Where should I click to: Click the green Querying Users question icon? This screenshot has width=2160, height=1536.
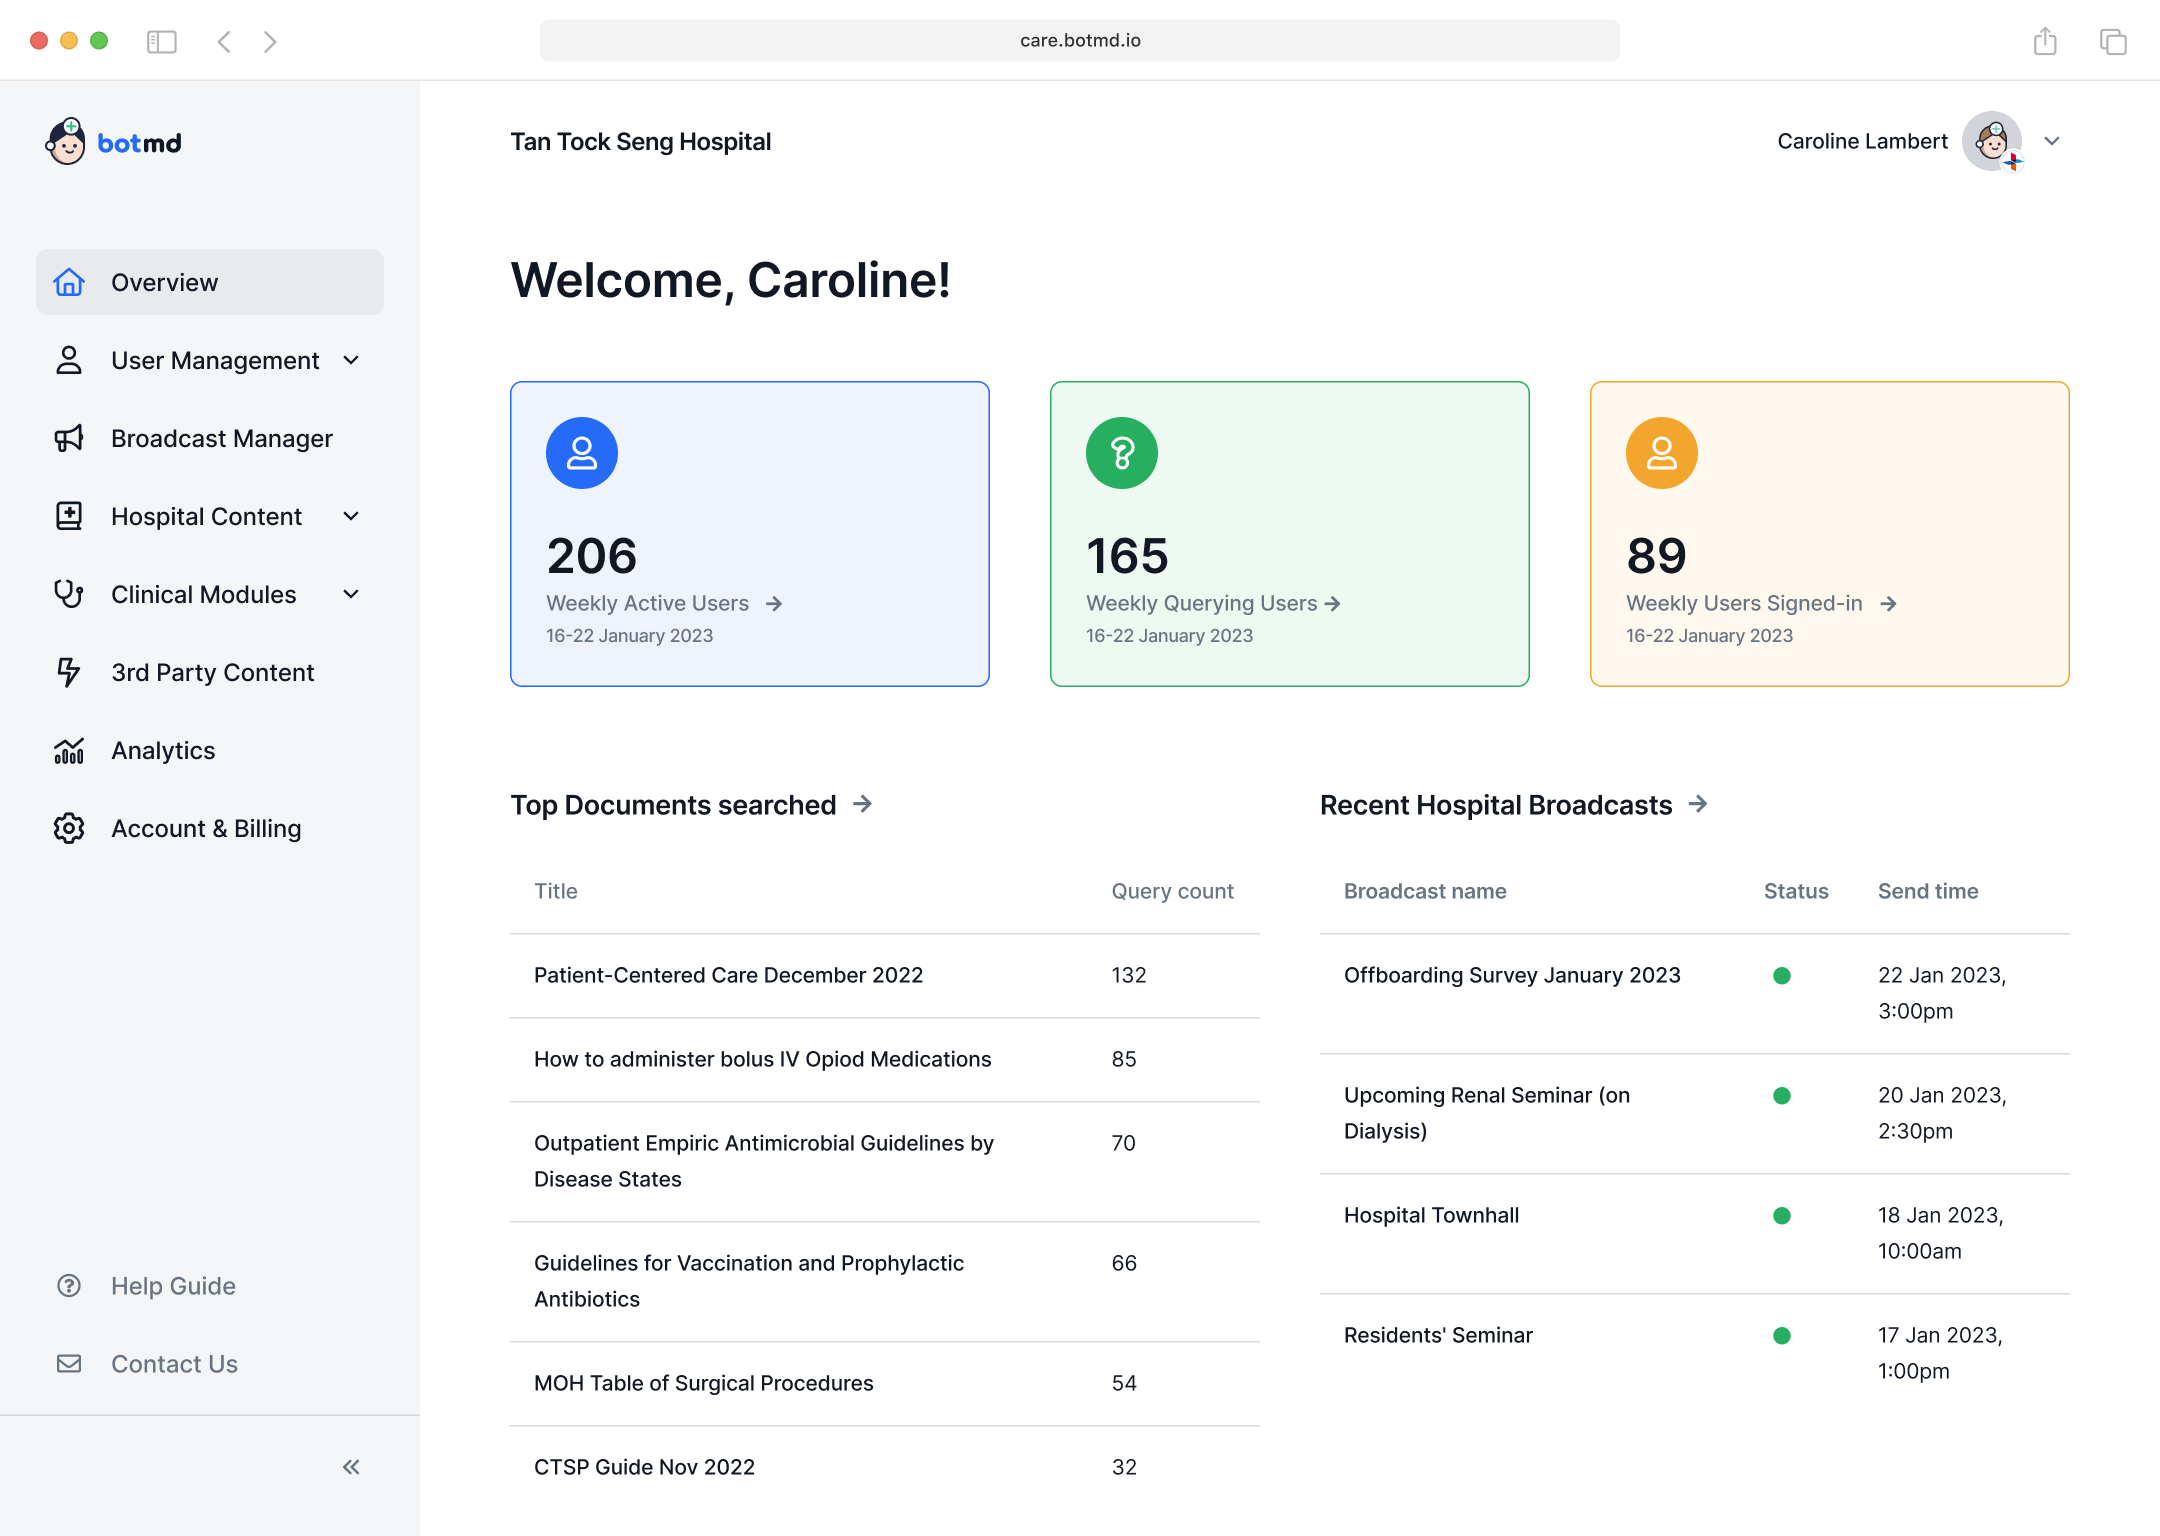click(x=1121, y=453)
